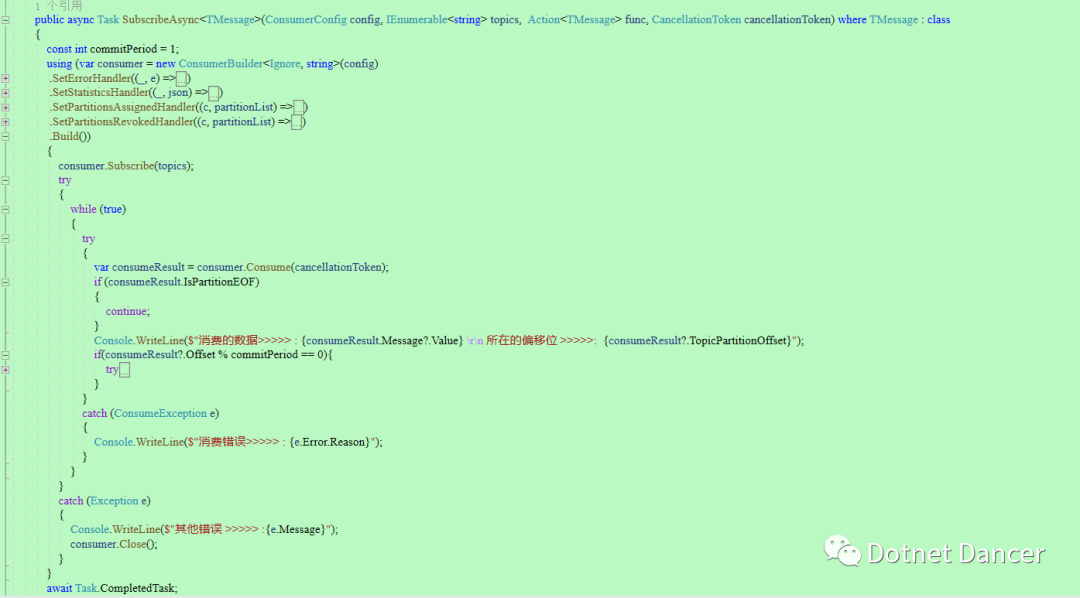Click the '消费的数据>>>>>' string text
This screenshot has width=1080, height=598.
245,340
